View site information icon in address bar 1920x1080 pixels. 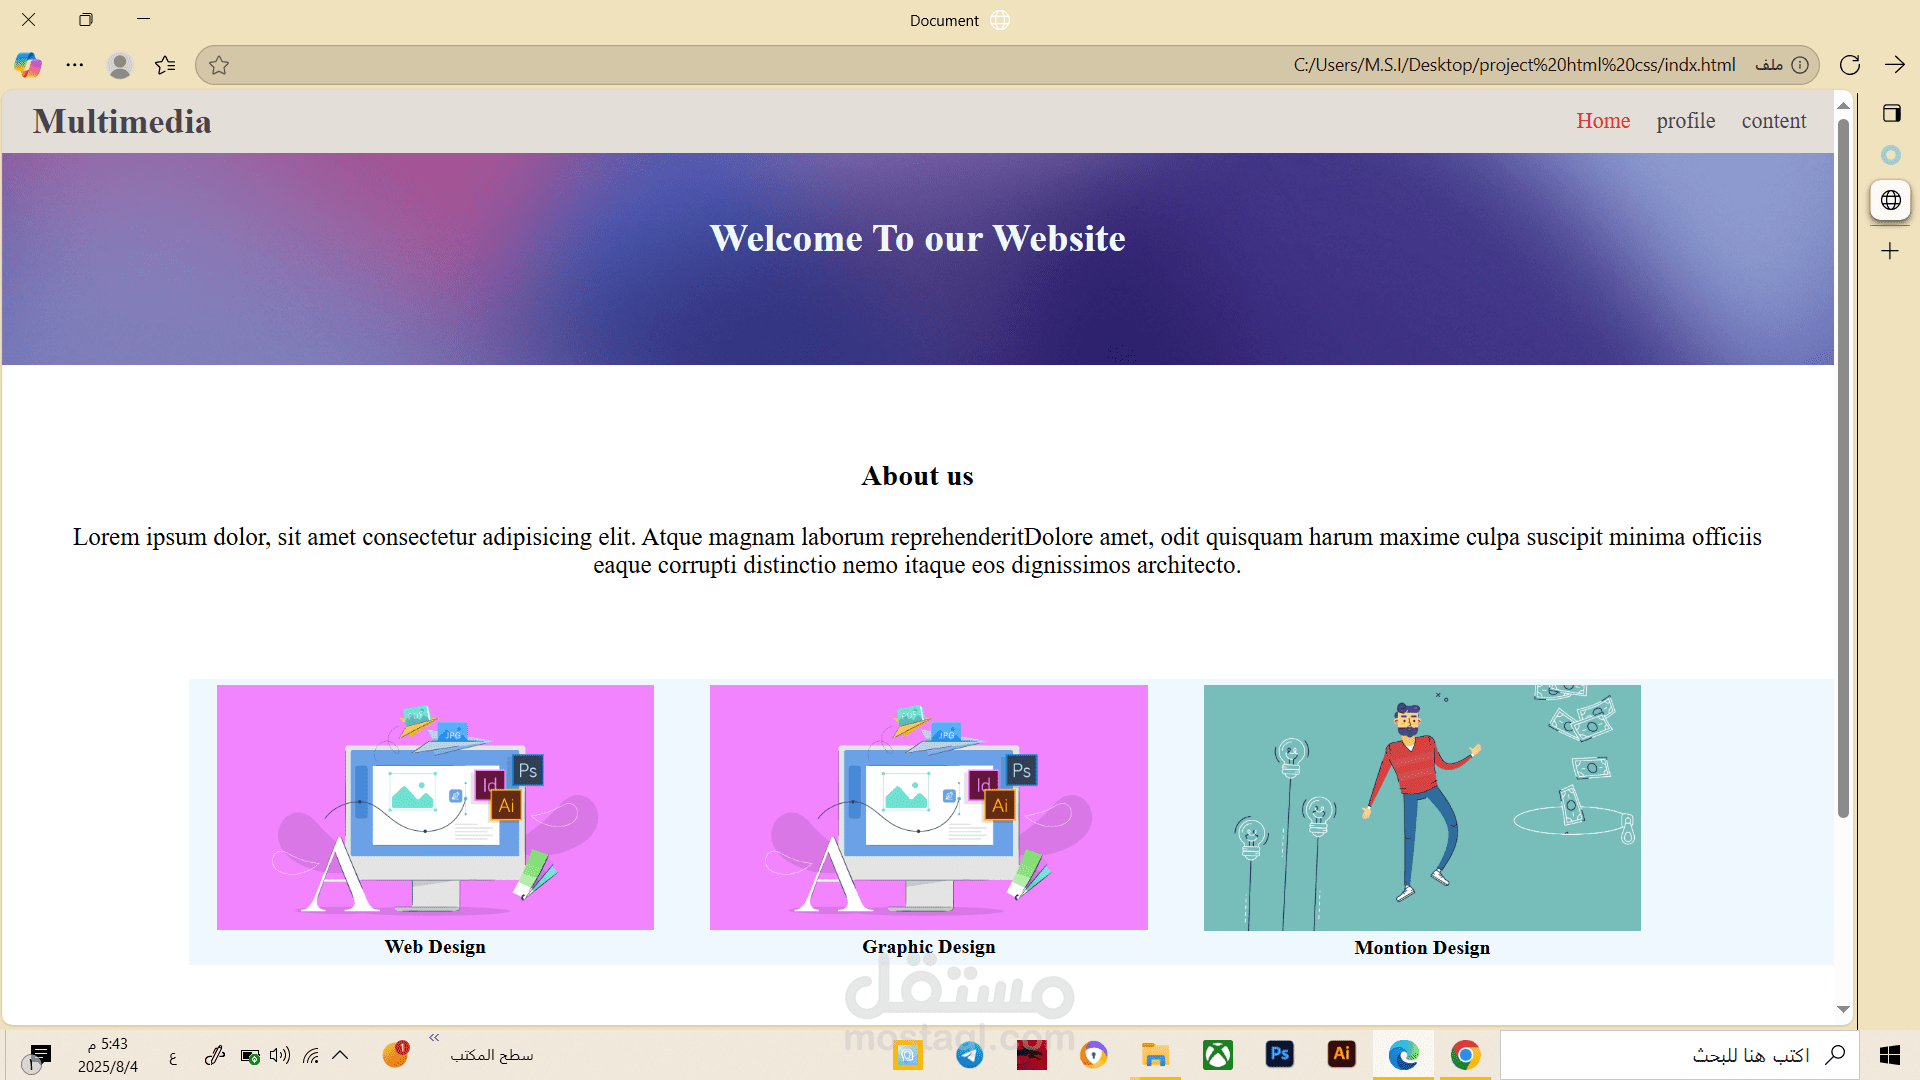(1799, 65)
